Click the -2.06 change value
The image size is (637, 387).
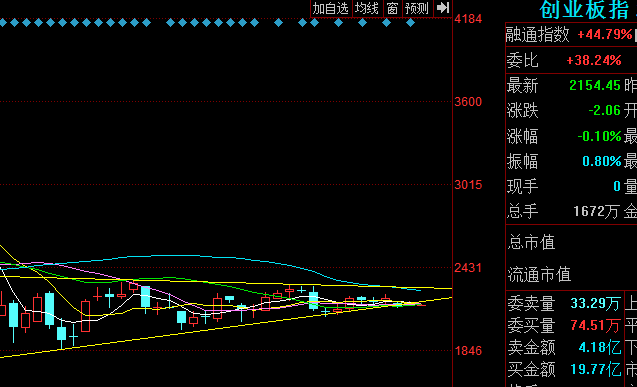tap(604, 110)
